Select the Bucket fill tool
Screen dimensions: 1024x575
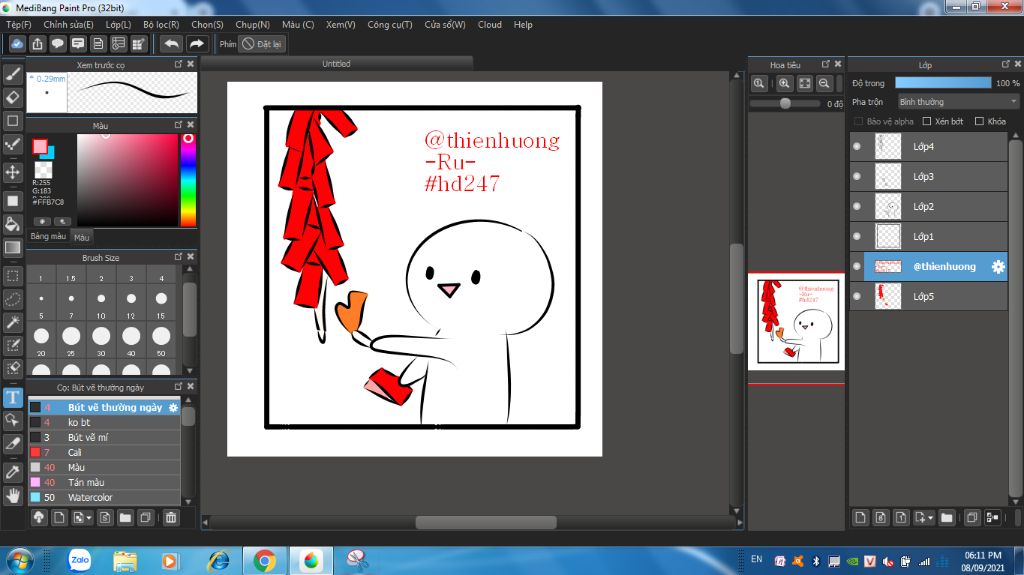coord(12,223)
